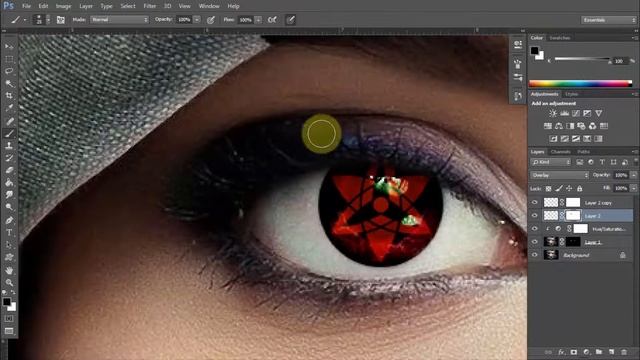The image size is (640, 360).
Task: Toggle Quick Mask mode icon
Action: tap(9, 318)
